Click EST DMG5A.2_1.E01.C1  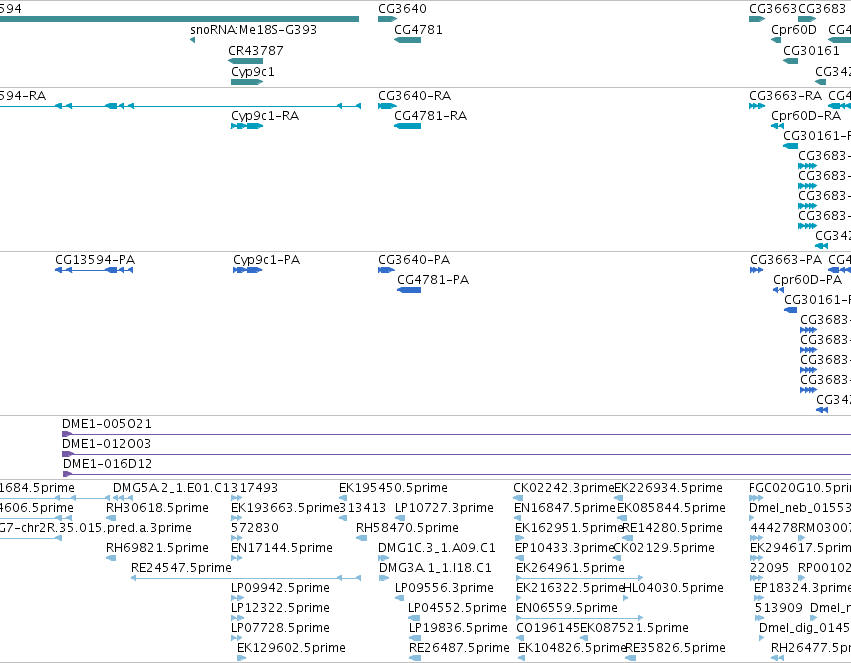click(172, 488)
